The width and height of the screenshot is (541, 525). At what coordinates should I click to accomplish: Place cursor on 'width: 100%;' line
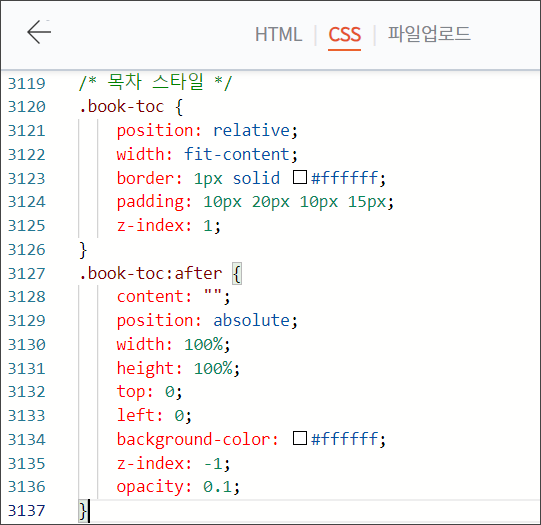tap(173, 344)
